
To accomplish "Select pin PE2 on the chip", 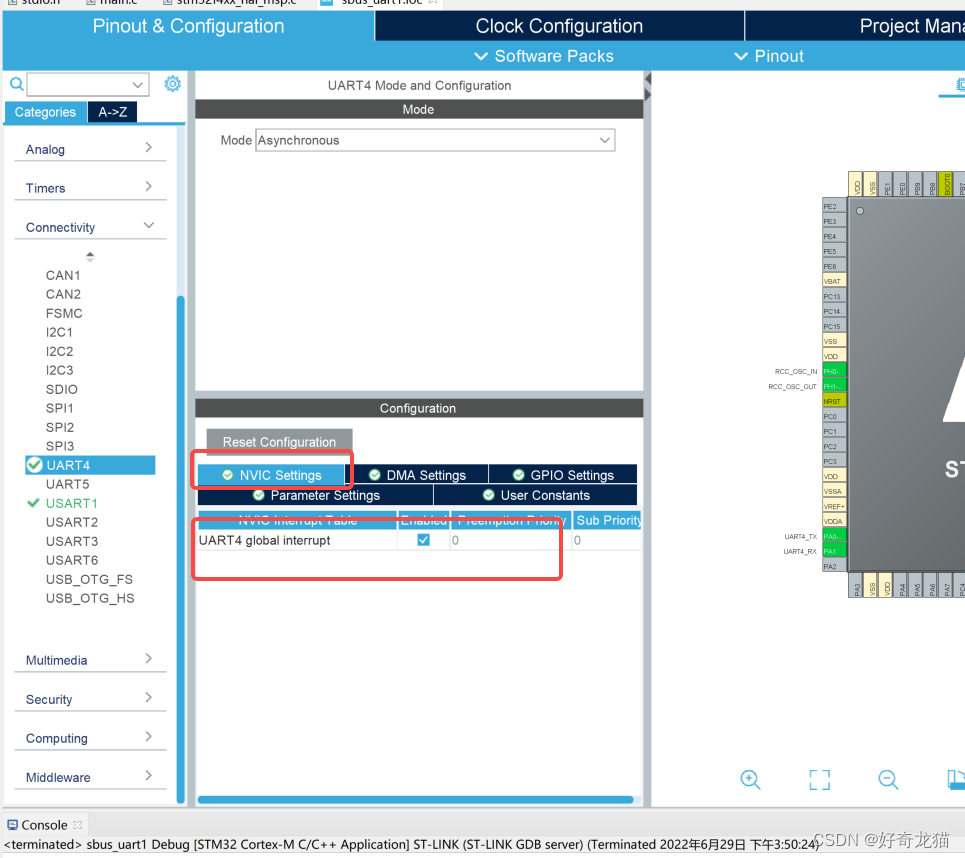I will tap(834, 206).
